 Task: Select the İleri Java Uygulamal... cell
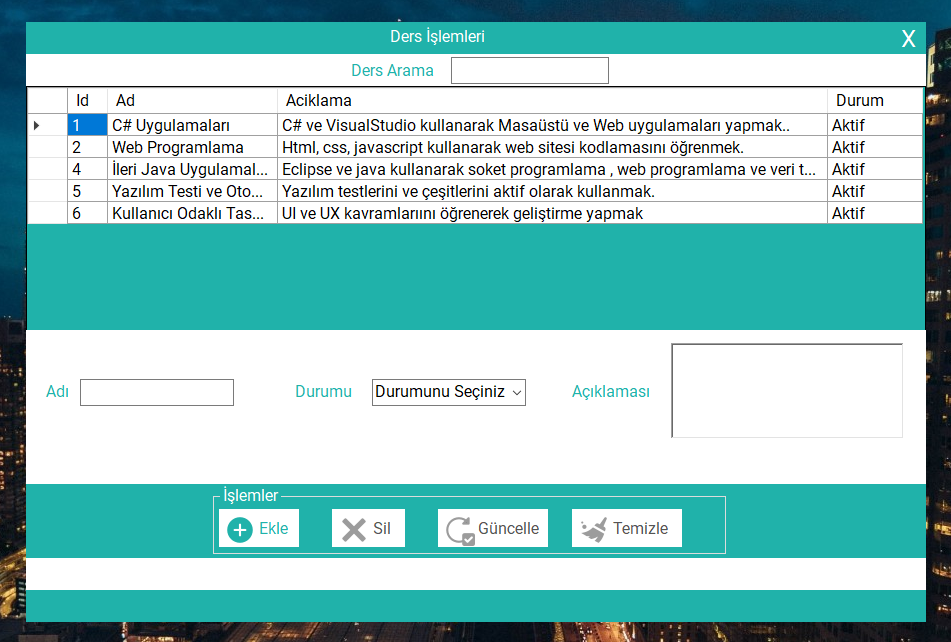click(192, 169)
